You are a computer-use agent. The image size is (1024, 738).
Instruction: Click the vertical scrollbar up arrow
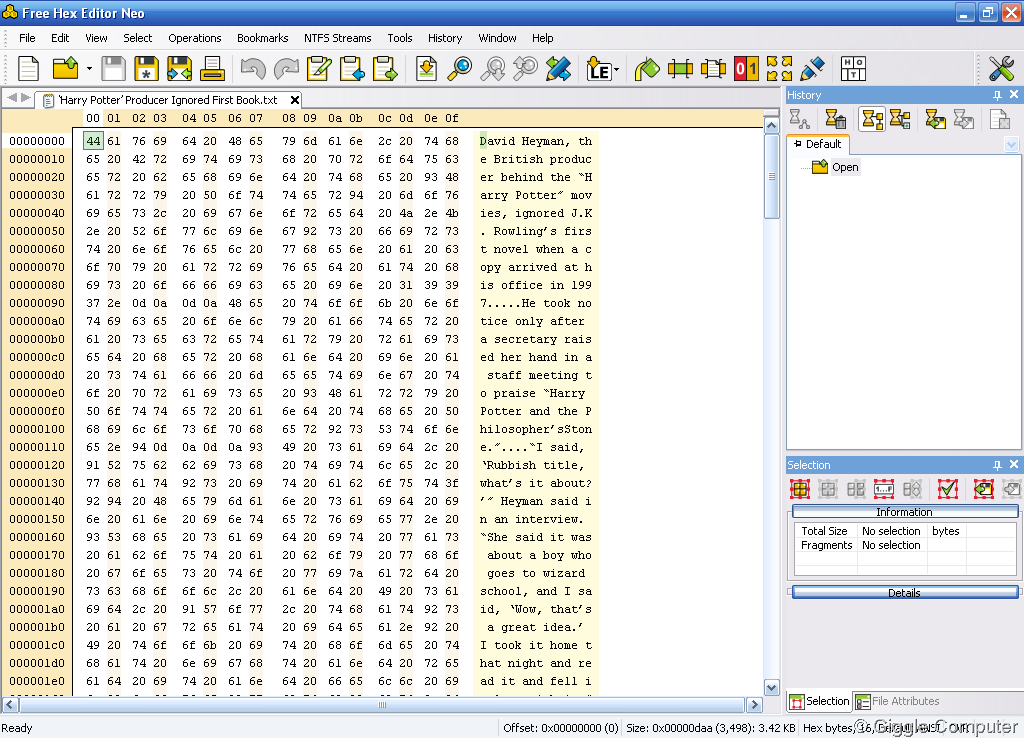tap(771, 125)
